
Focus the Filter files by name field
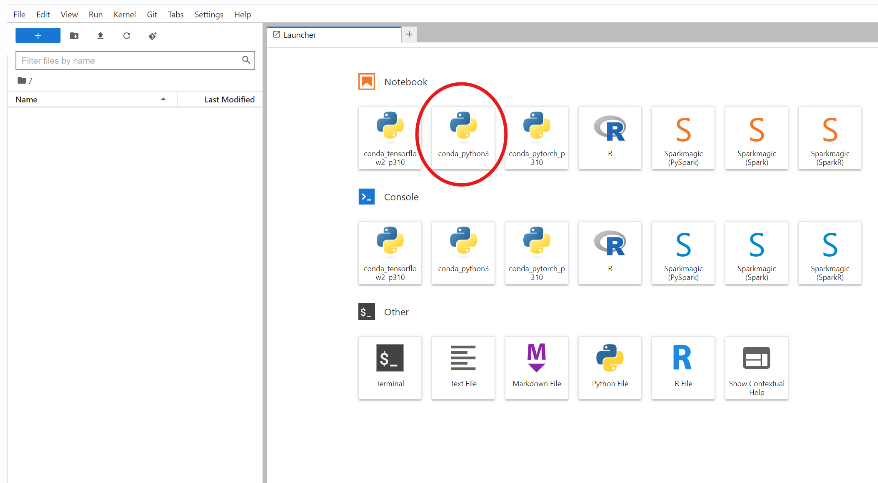click(135, 60)
